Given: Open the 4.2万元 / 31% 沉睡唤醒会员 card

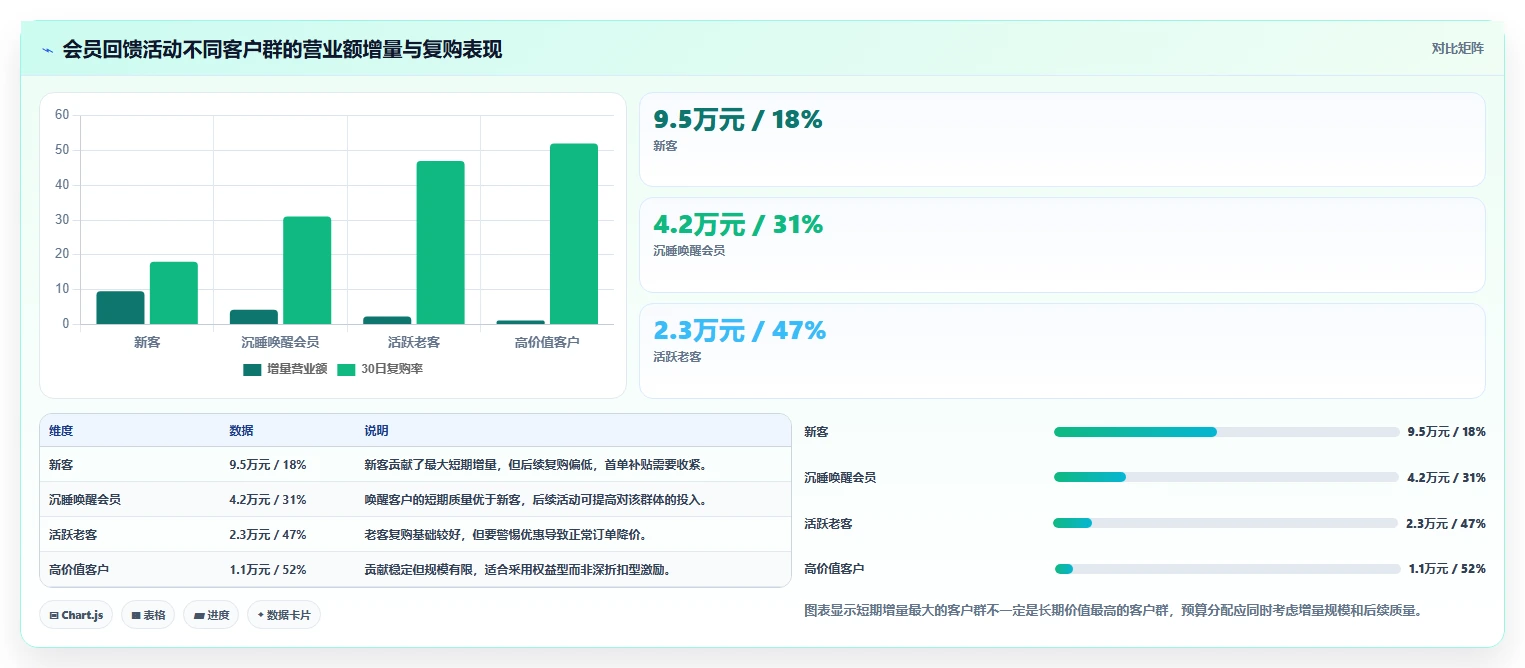Looking at the screenshot, I should point(1062,245).
